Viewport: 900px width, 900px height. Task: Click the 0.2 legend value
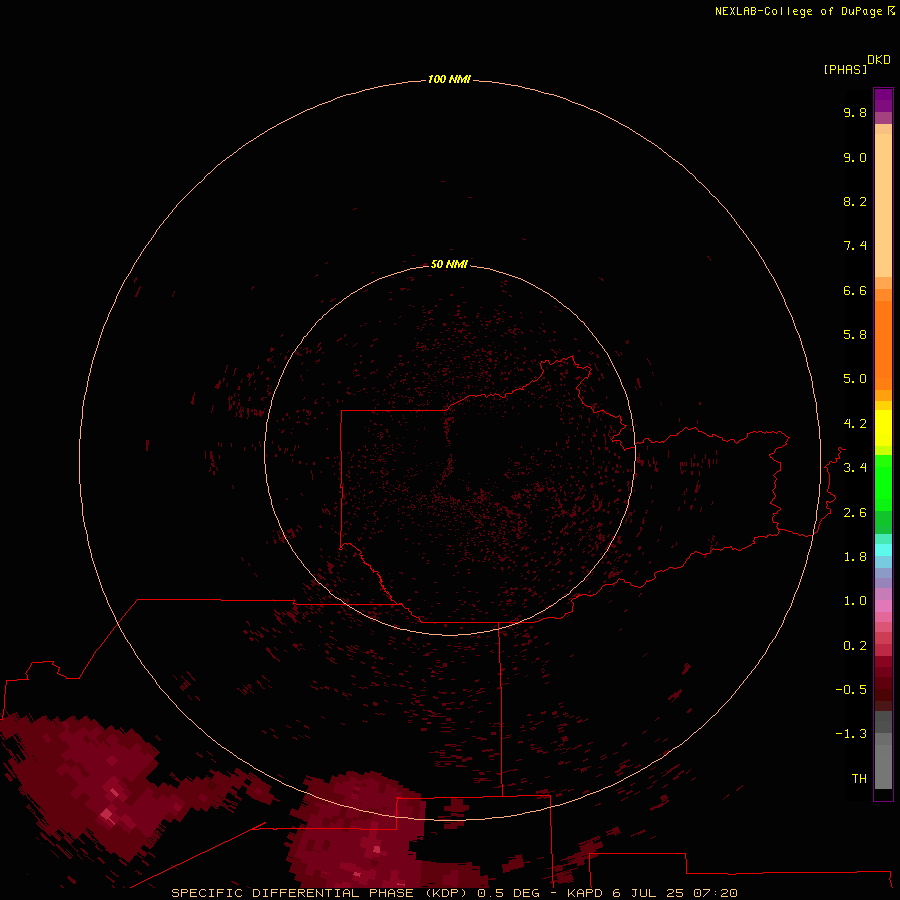tap(855, 646)
